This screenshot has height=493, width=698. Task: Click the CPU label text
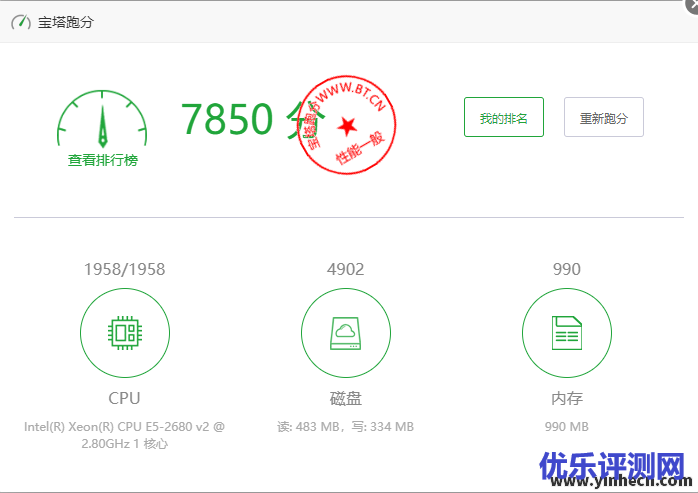[124, 398]
